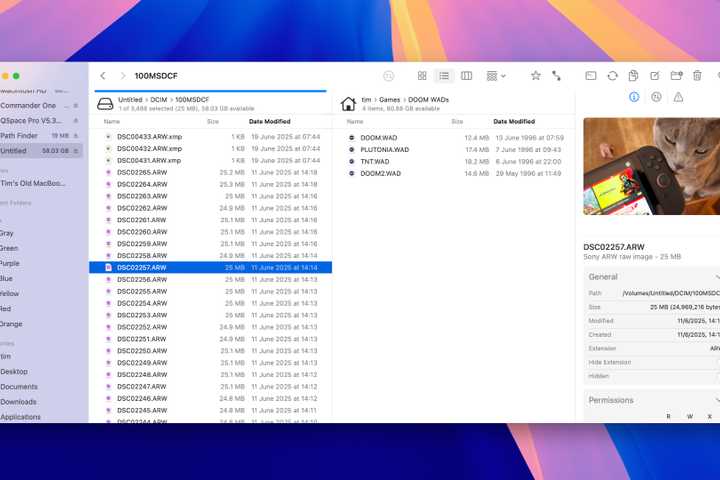Select file DSC02257.ARW in the list
This screenshot has width=720, height=480.
[210, 268]
